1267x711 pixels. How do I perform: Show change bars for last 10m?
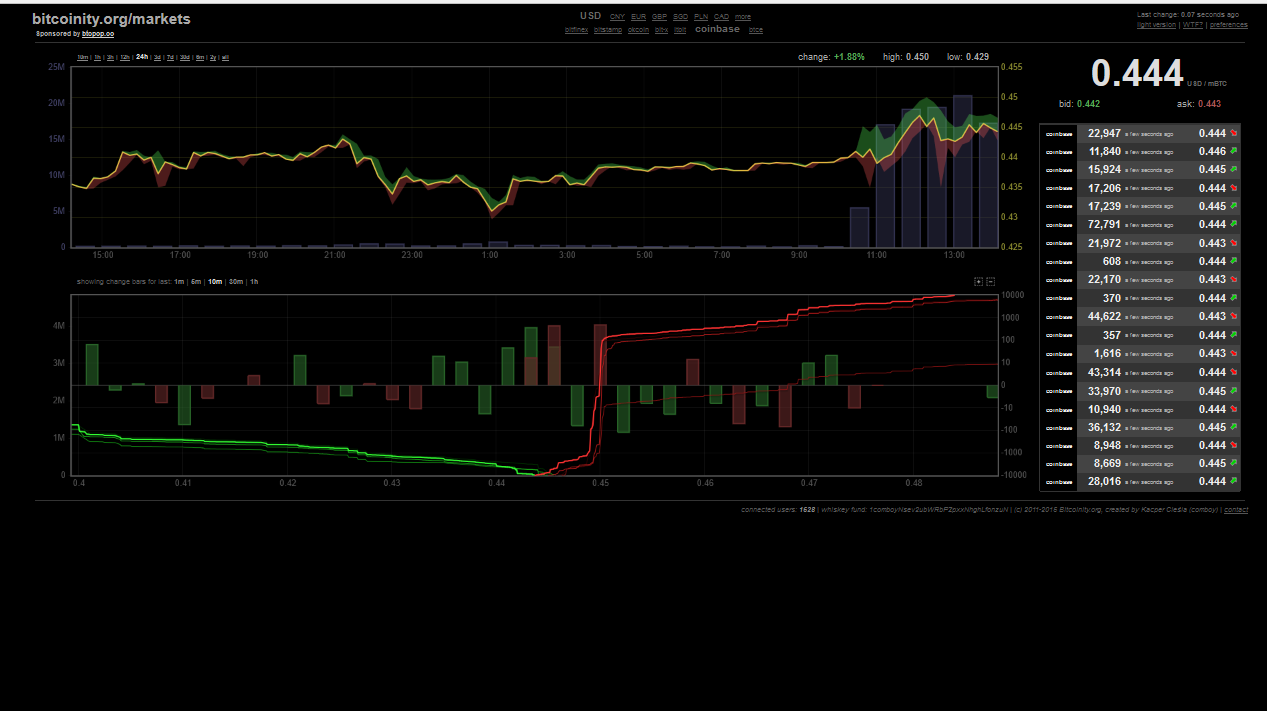click(215, 282)
